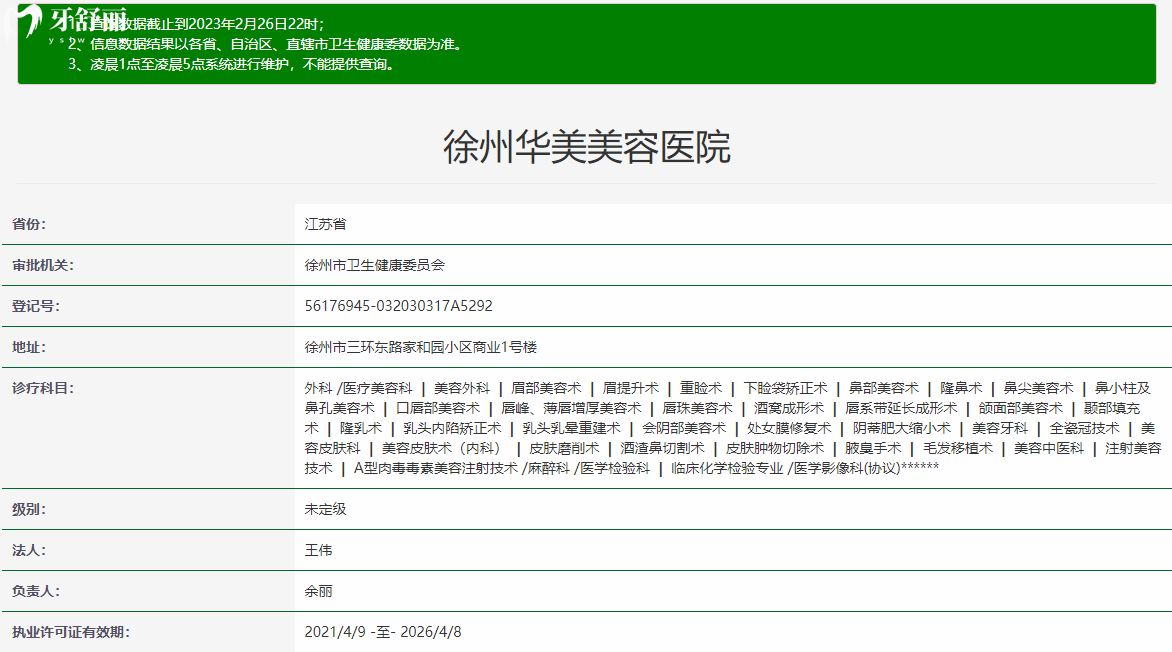This screenshot has width=1172, height=652.
Task: Click the 皮肤磨削术 subject
Action: coord(564,449)
